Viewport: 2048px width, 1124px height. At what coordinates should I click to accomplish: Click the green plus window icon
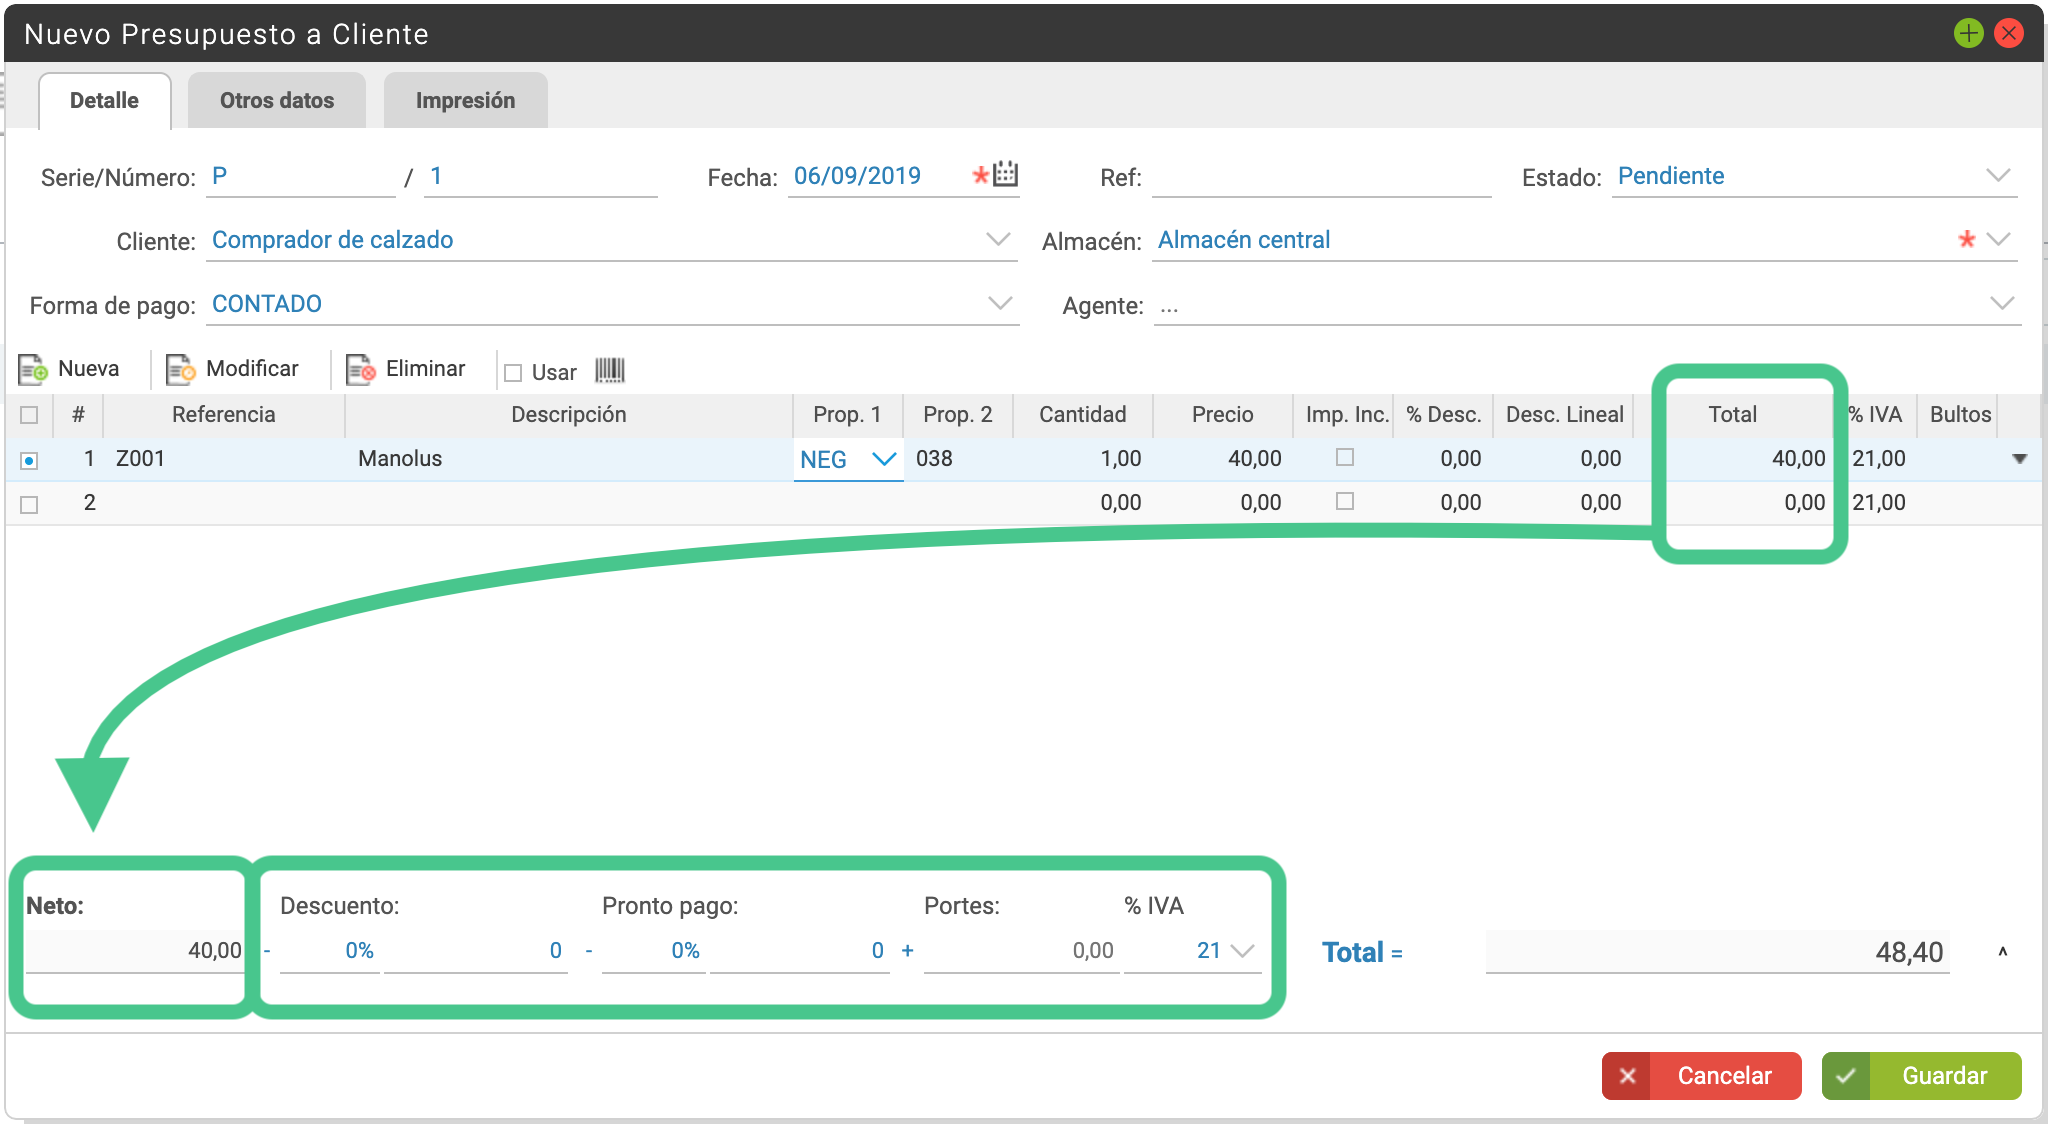click(1969, 33)
